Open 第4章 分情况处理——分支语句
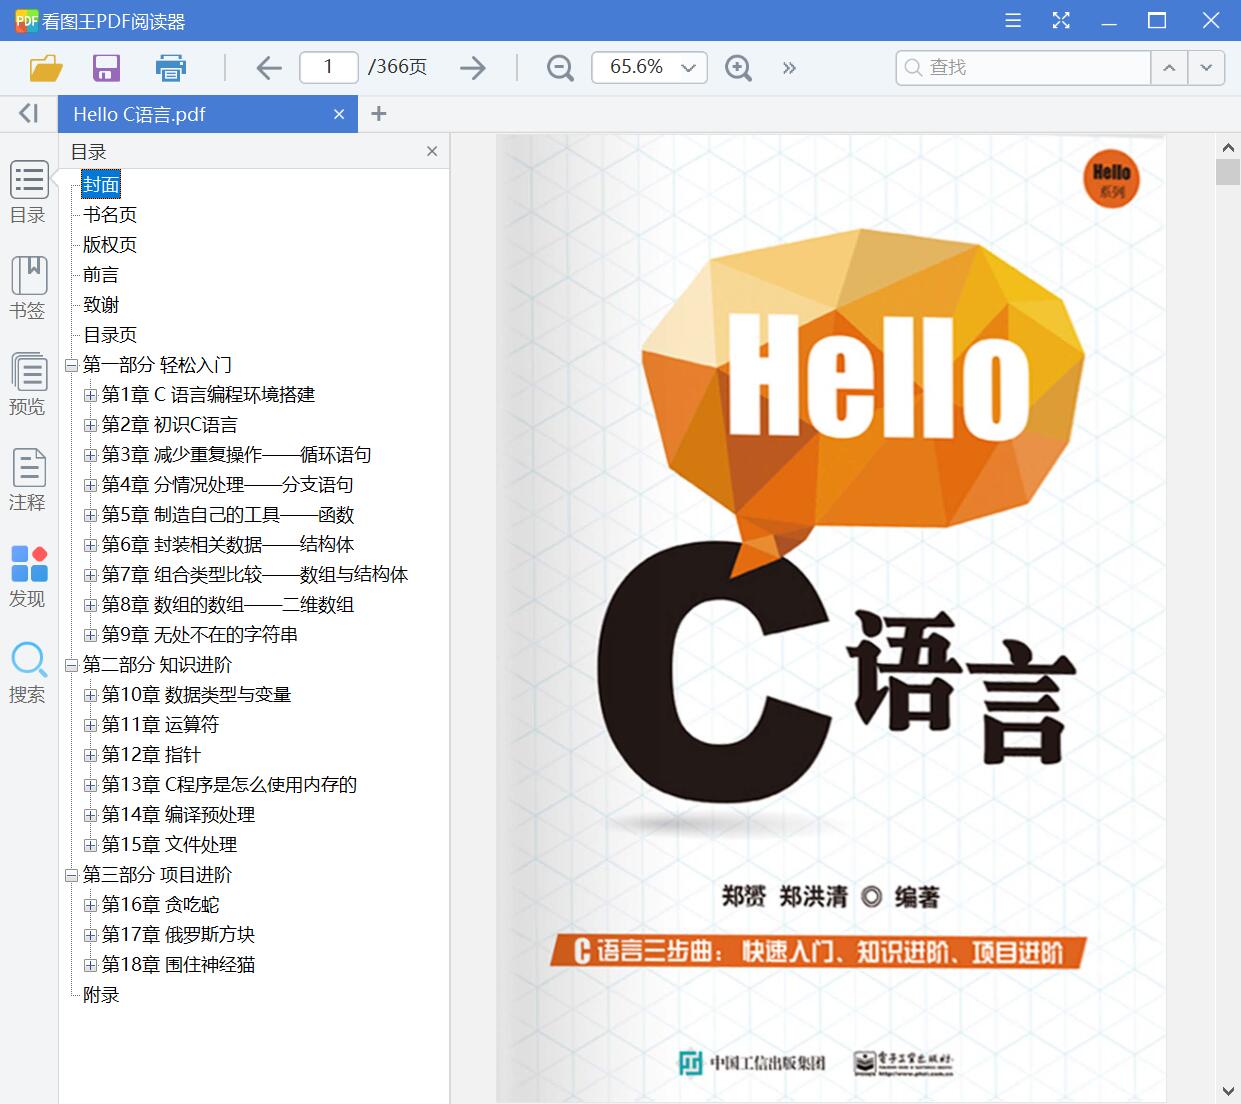The height and width of the screenshot is (1104, 1241). [x=228, y=485]
